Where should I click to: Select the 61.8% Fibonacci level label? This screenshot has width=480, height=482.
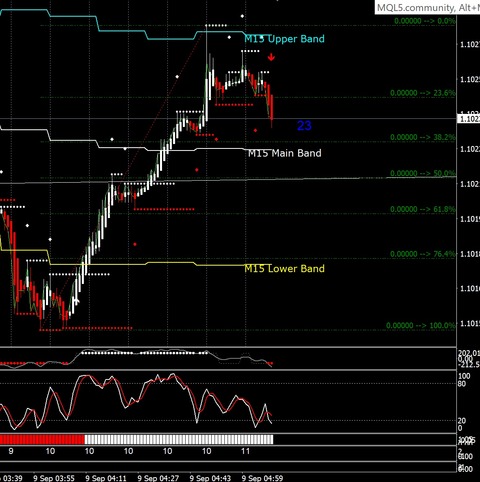[x=422, y=209]
